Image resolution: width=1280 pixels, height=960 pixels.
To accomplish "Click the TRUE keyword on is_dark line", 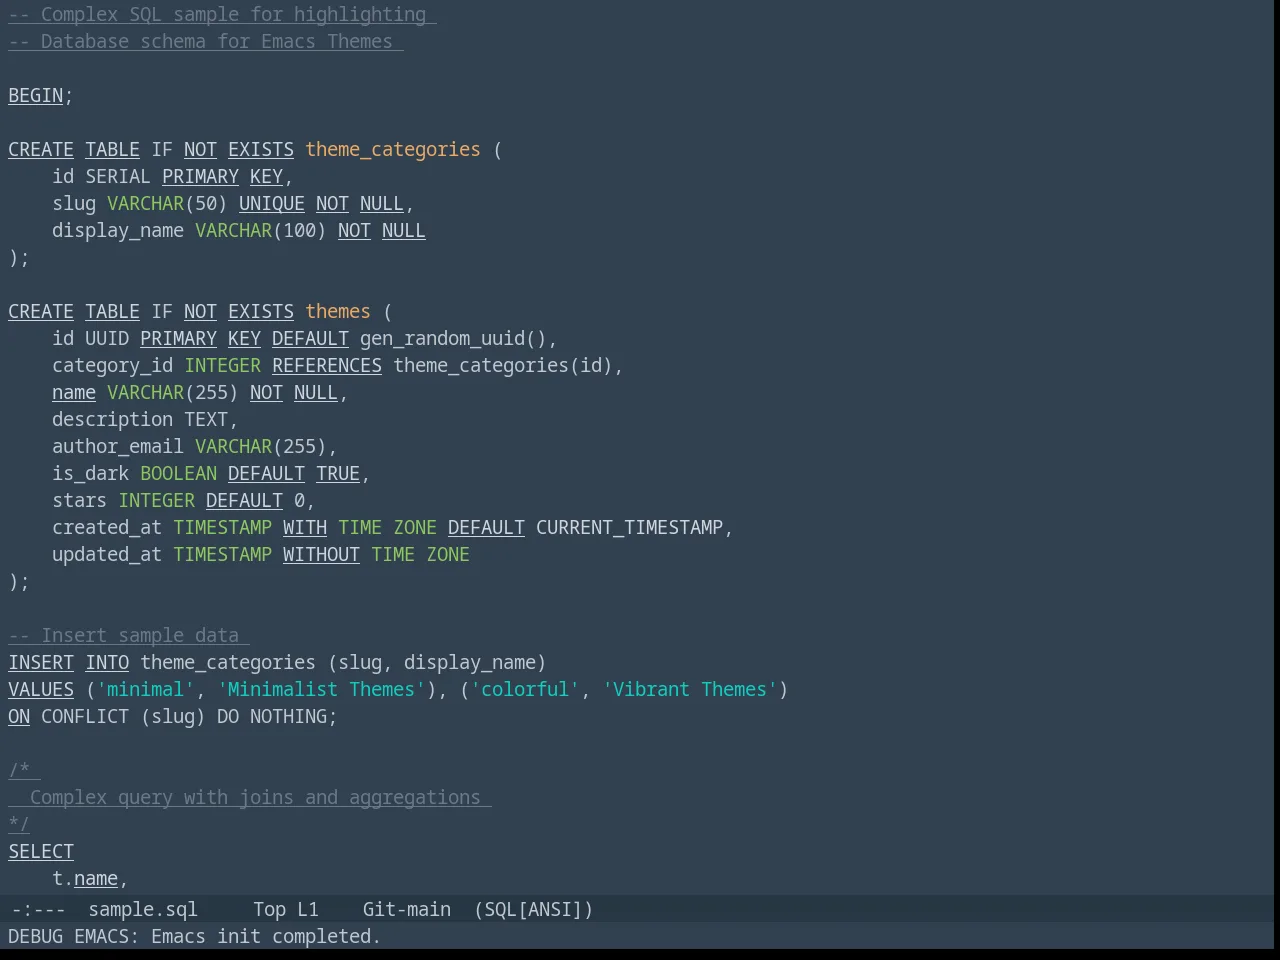I will 338,474.
